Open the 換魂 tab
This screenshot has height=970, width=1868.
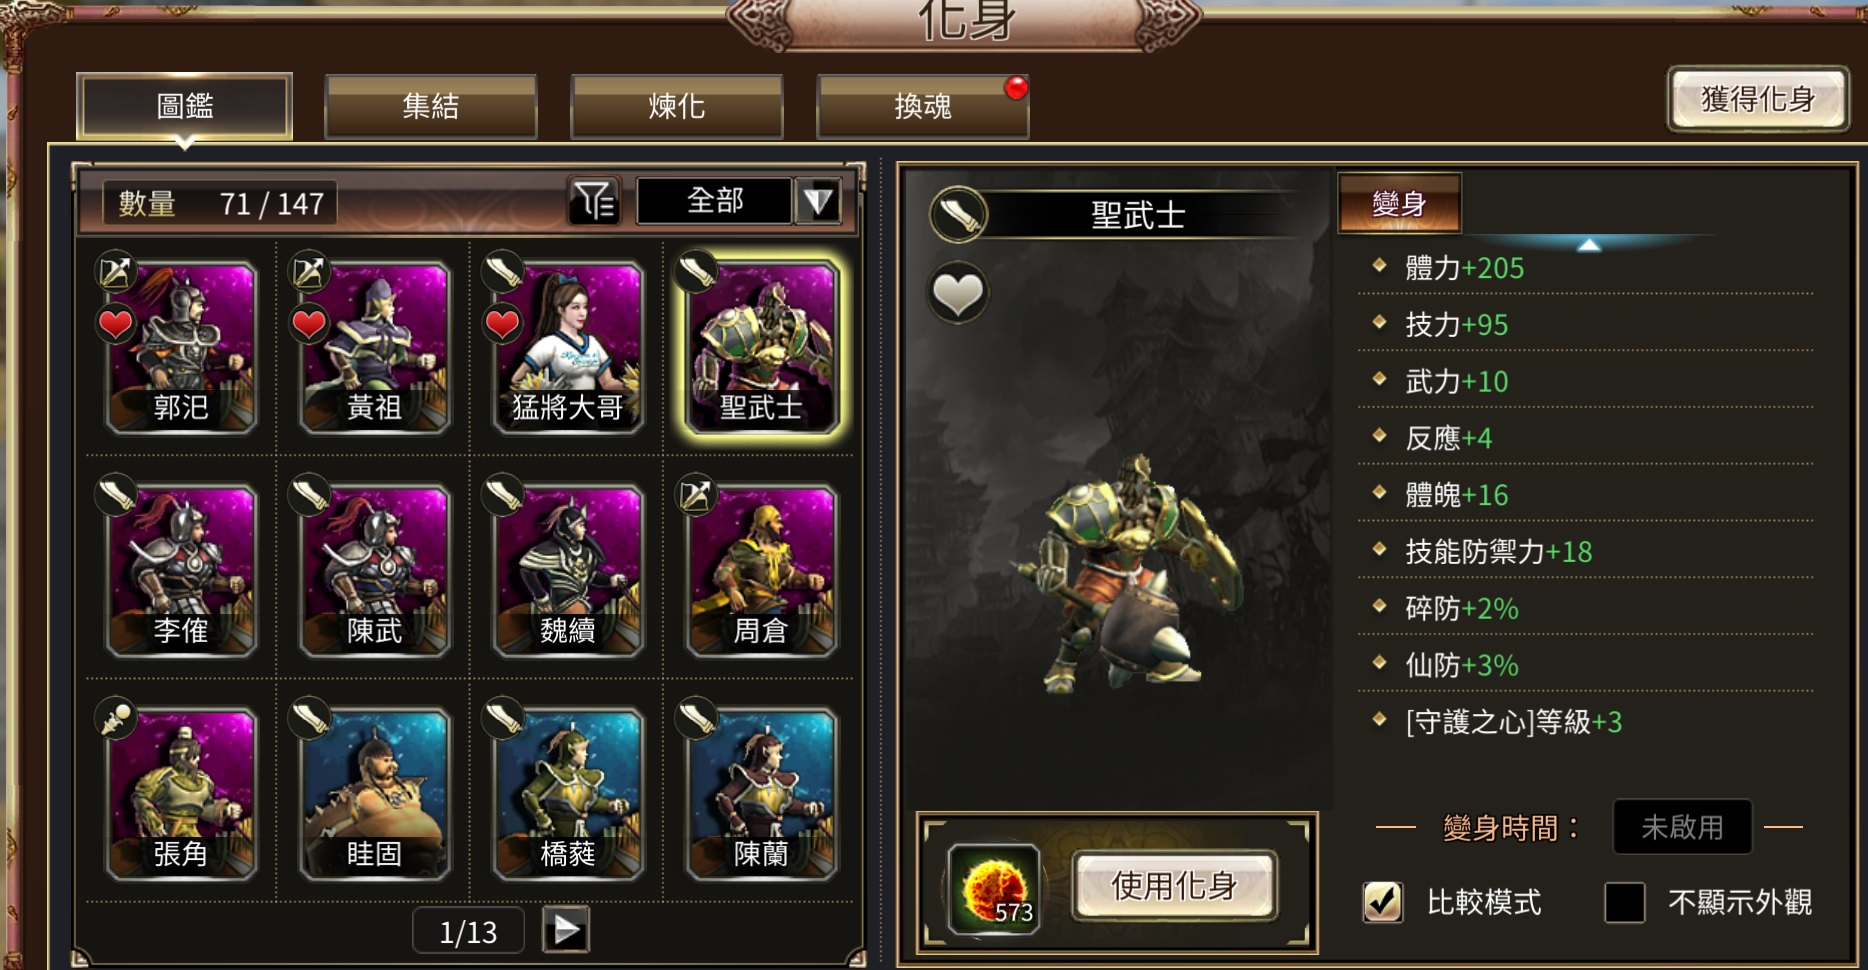[x=923, y=106]
